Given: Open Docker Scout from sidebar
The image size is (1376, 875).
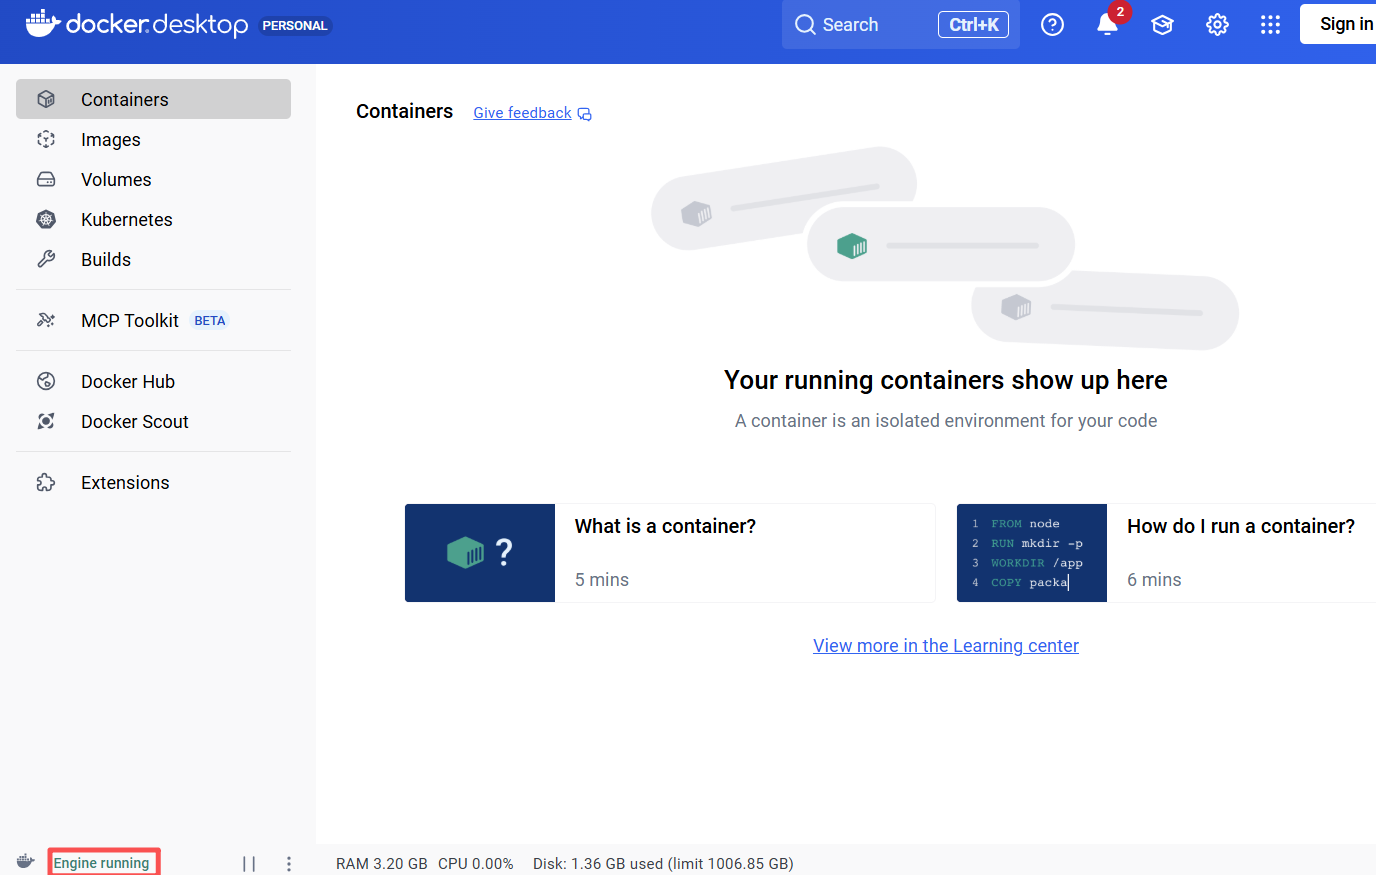Looking at the screenshot, I should 153,421.
